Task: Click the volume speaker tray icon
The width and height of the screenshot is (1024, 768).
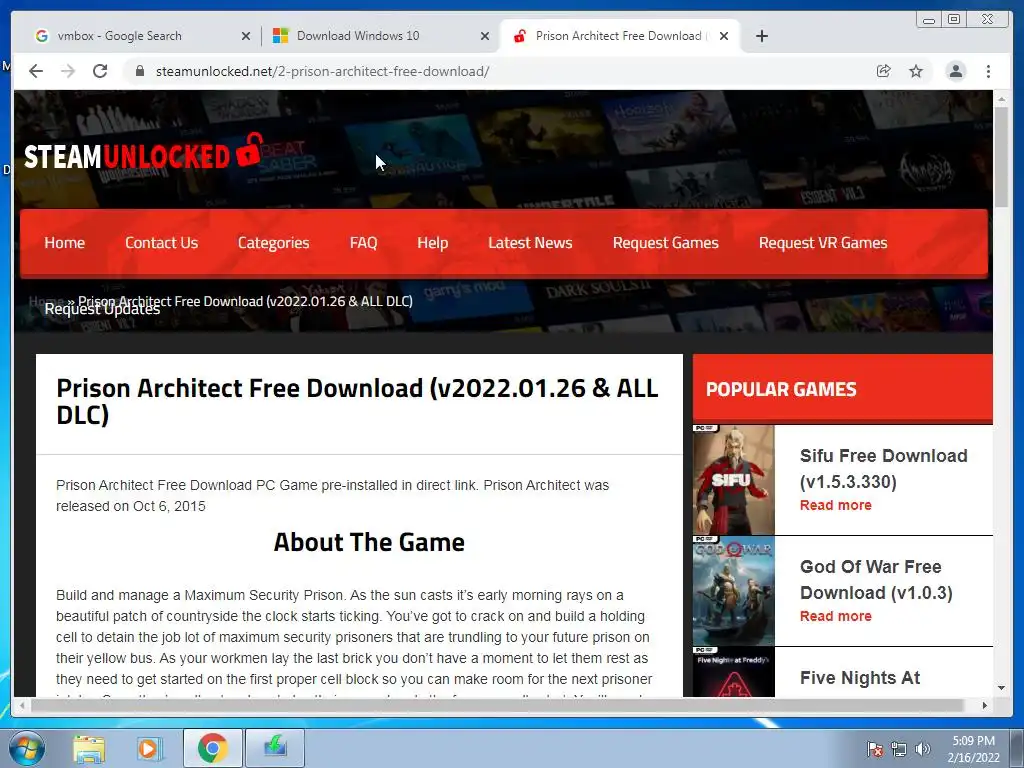Action: [x=922, y=749]
